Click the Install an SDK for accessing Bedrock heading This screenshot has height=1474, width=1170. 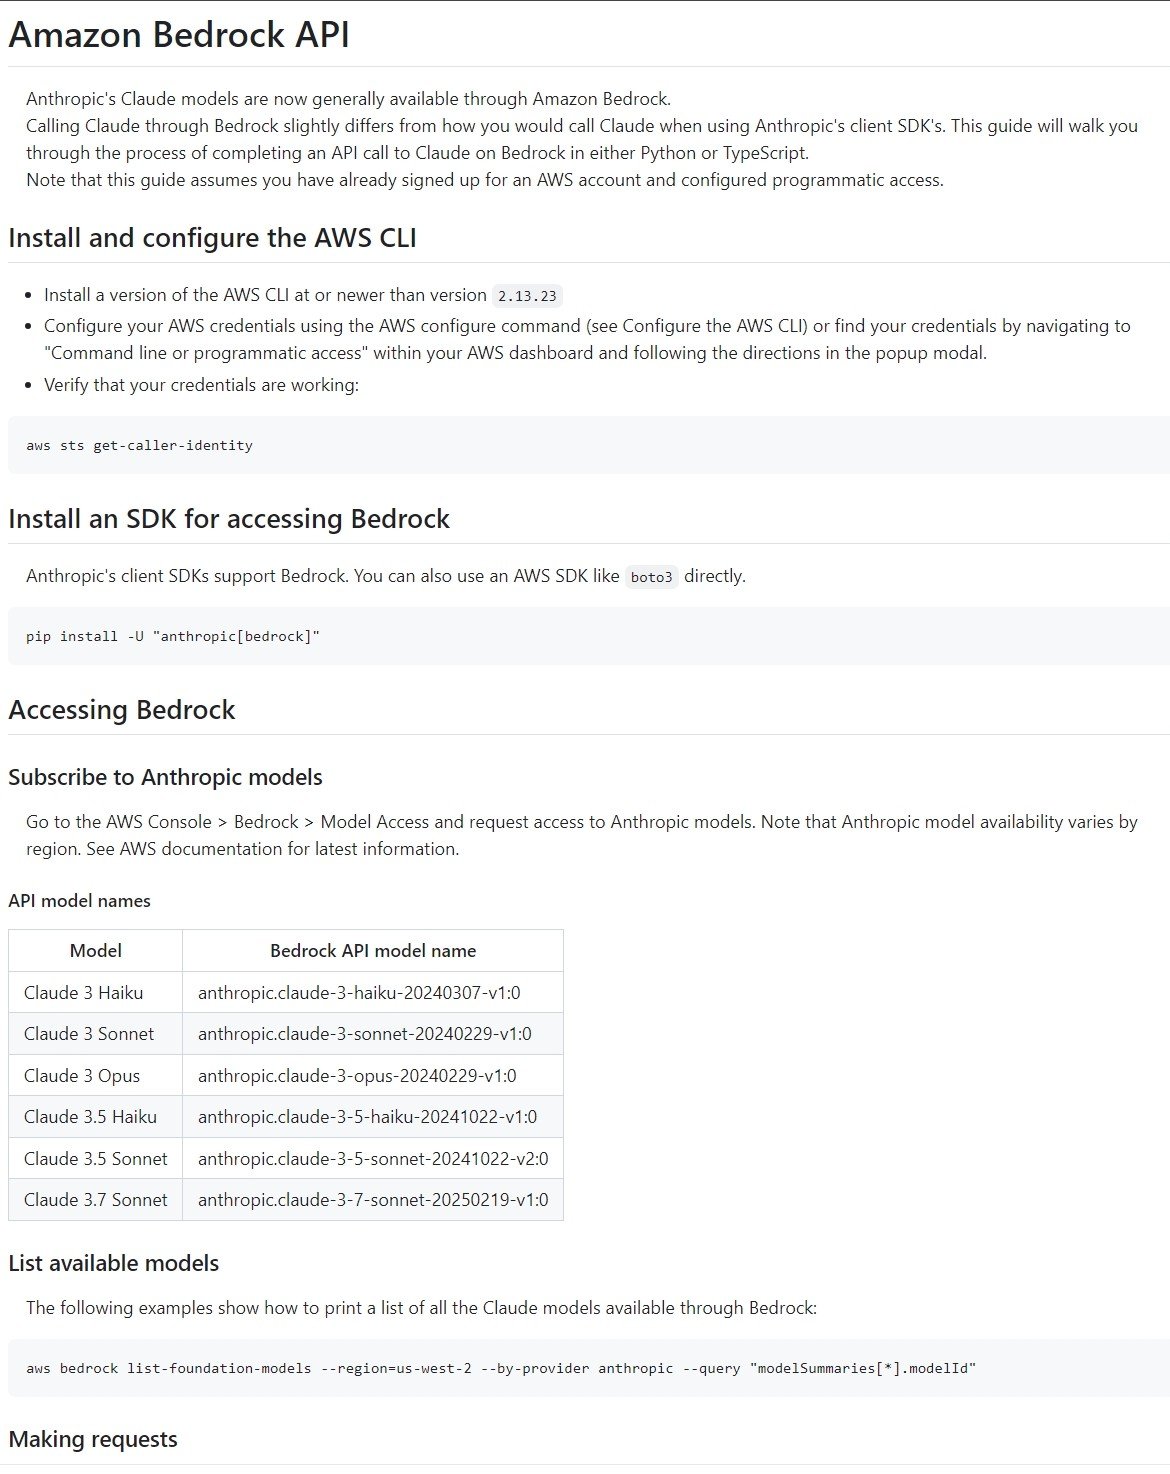pos(229,519)
